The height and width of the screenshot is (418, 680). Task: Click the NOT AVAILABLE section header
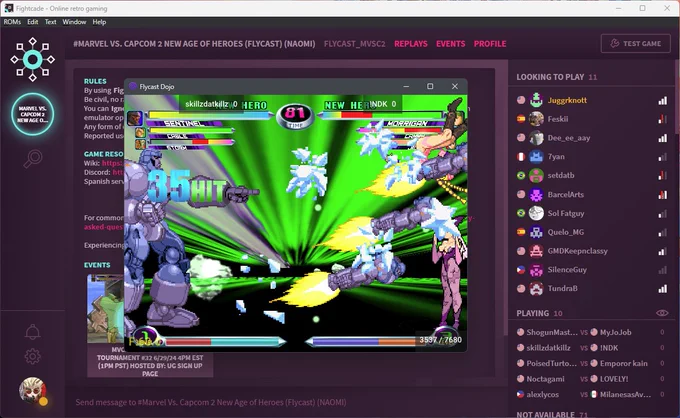(552, 414)
